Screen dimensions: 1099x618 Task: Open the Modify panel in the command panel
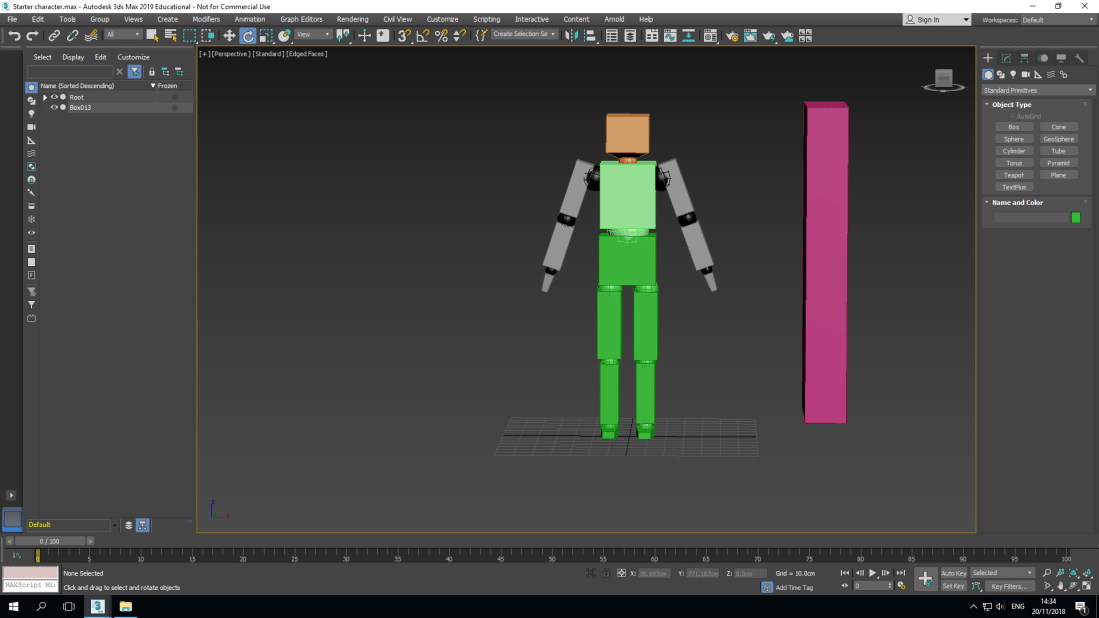(x=1004, y=59)
